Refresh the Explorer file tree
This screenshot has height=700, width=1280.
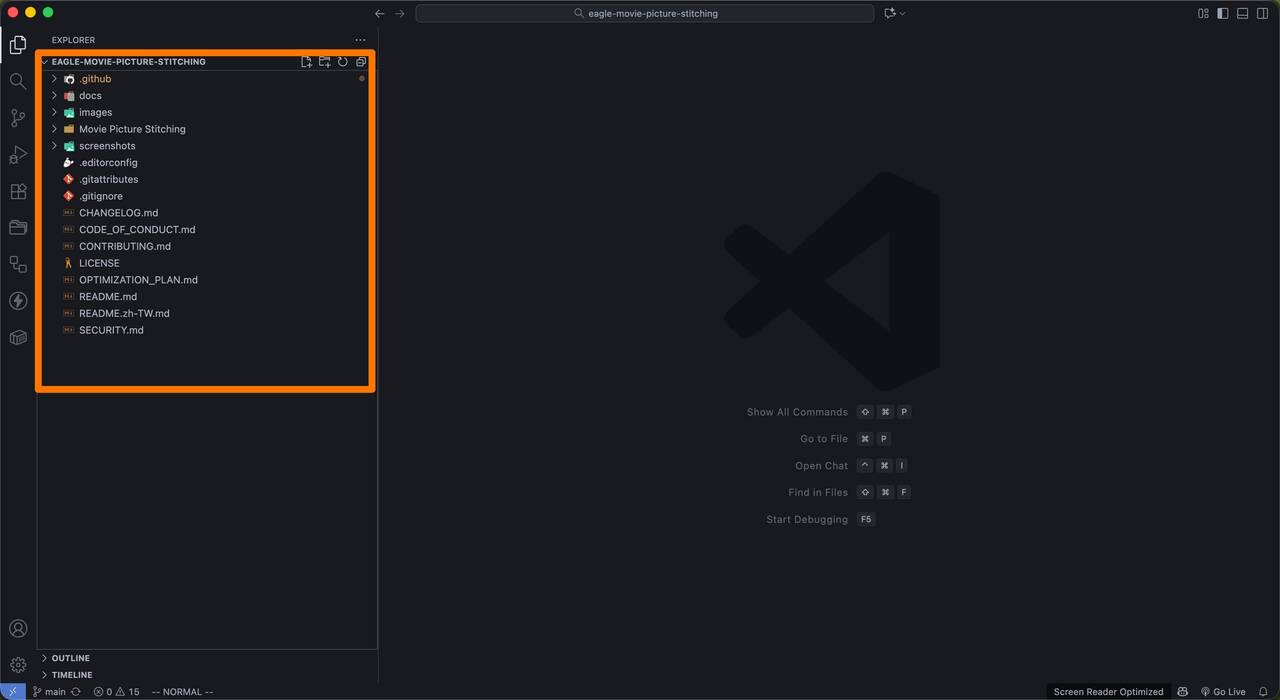(343, 62)
